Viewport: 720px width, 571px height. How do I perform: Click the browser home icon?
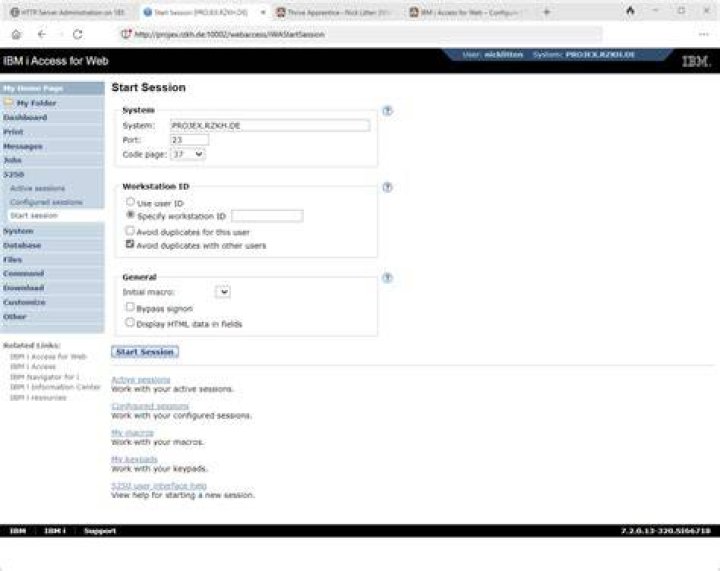(x=16, y=34)
